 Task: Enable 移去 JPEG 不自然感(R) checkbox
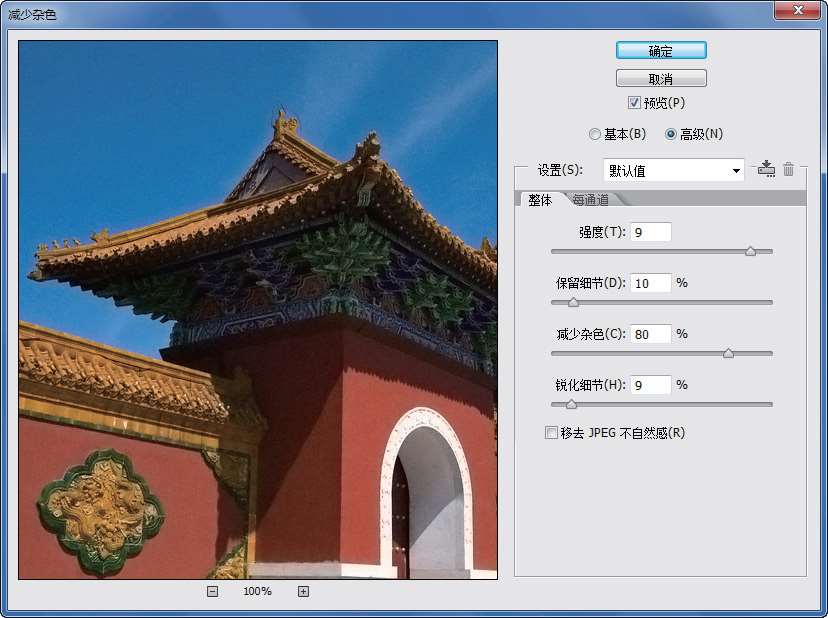pyautogui.click(x=551, y=433)
